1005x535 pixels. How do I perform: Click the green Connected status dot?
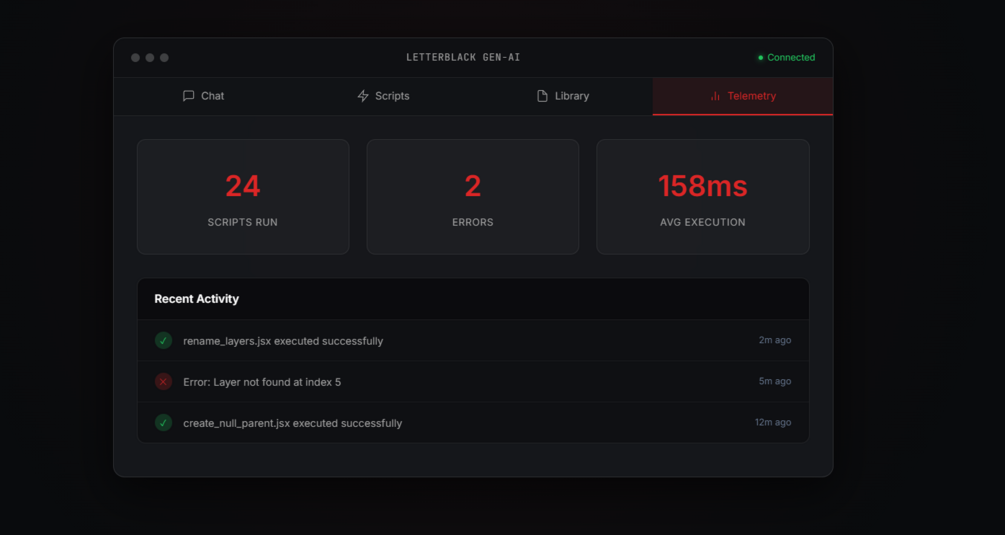click(x=761, y=58)
